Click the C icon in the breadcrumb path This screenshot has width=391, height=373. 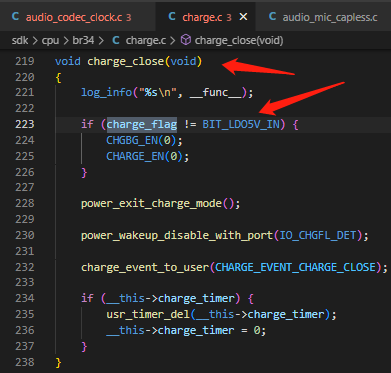[116, 40]
